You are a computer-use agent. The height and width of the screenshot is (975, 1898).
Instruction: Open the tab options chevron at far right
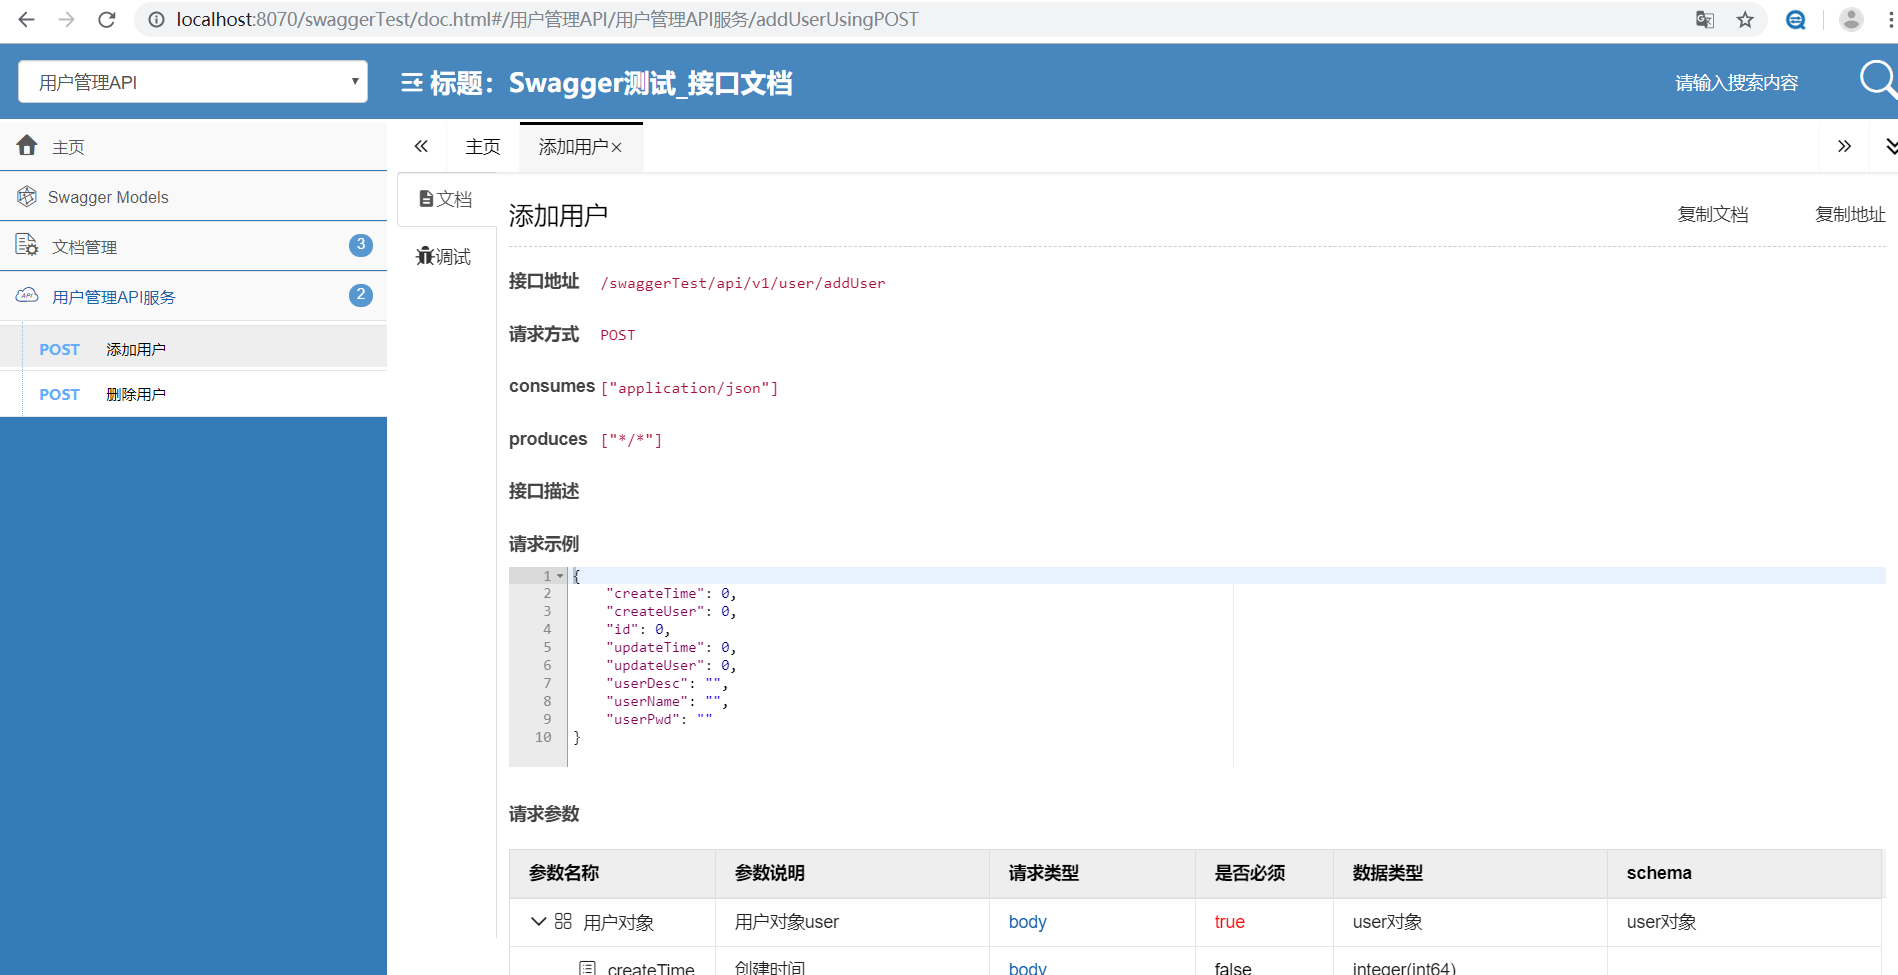pos(1890,147)
